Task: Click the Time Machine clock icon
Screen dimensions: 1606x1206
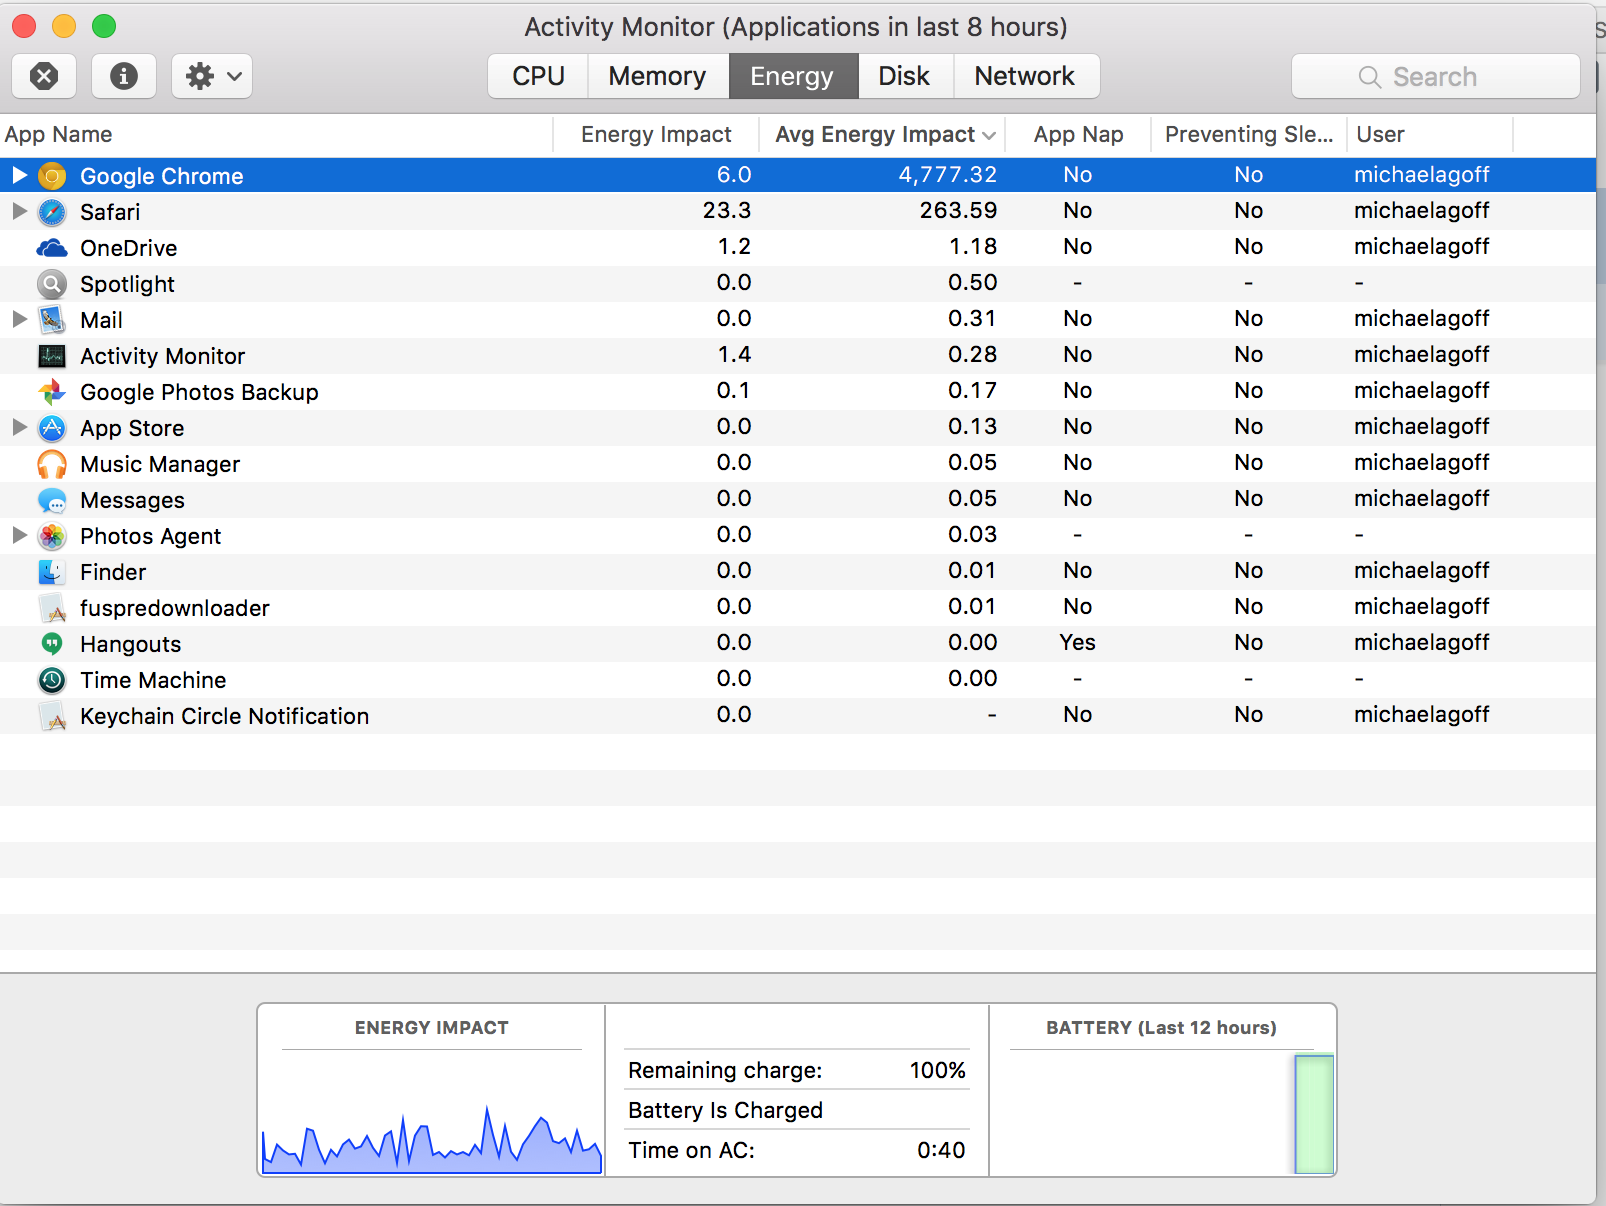Action: (x=52, y=680)
